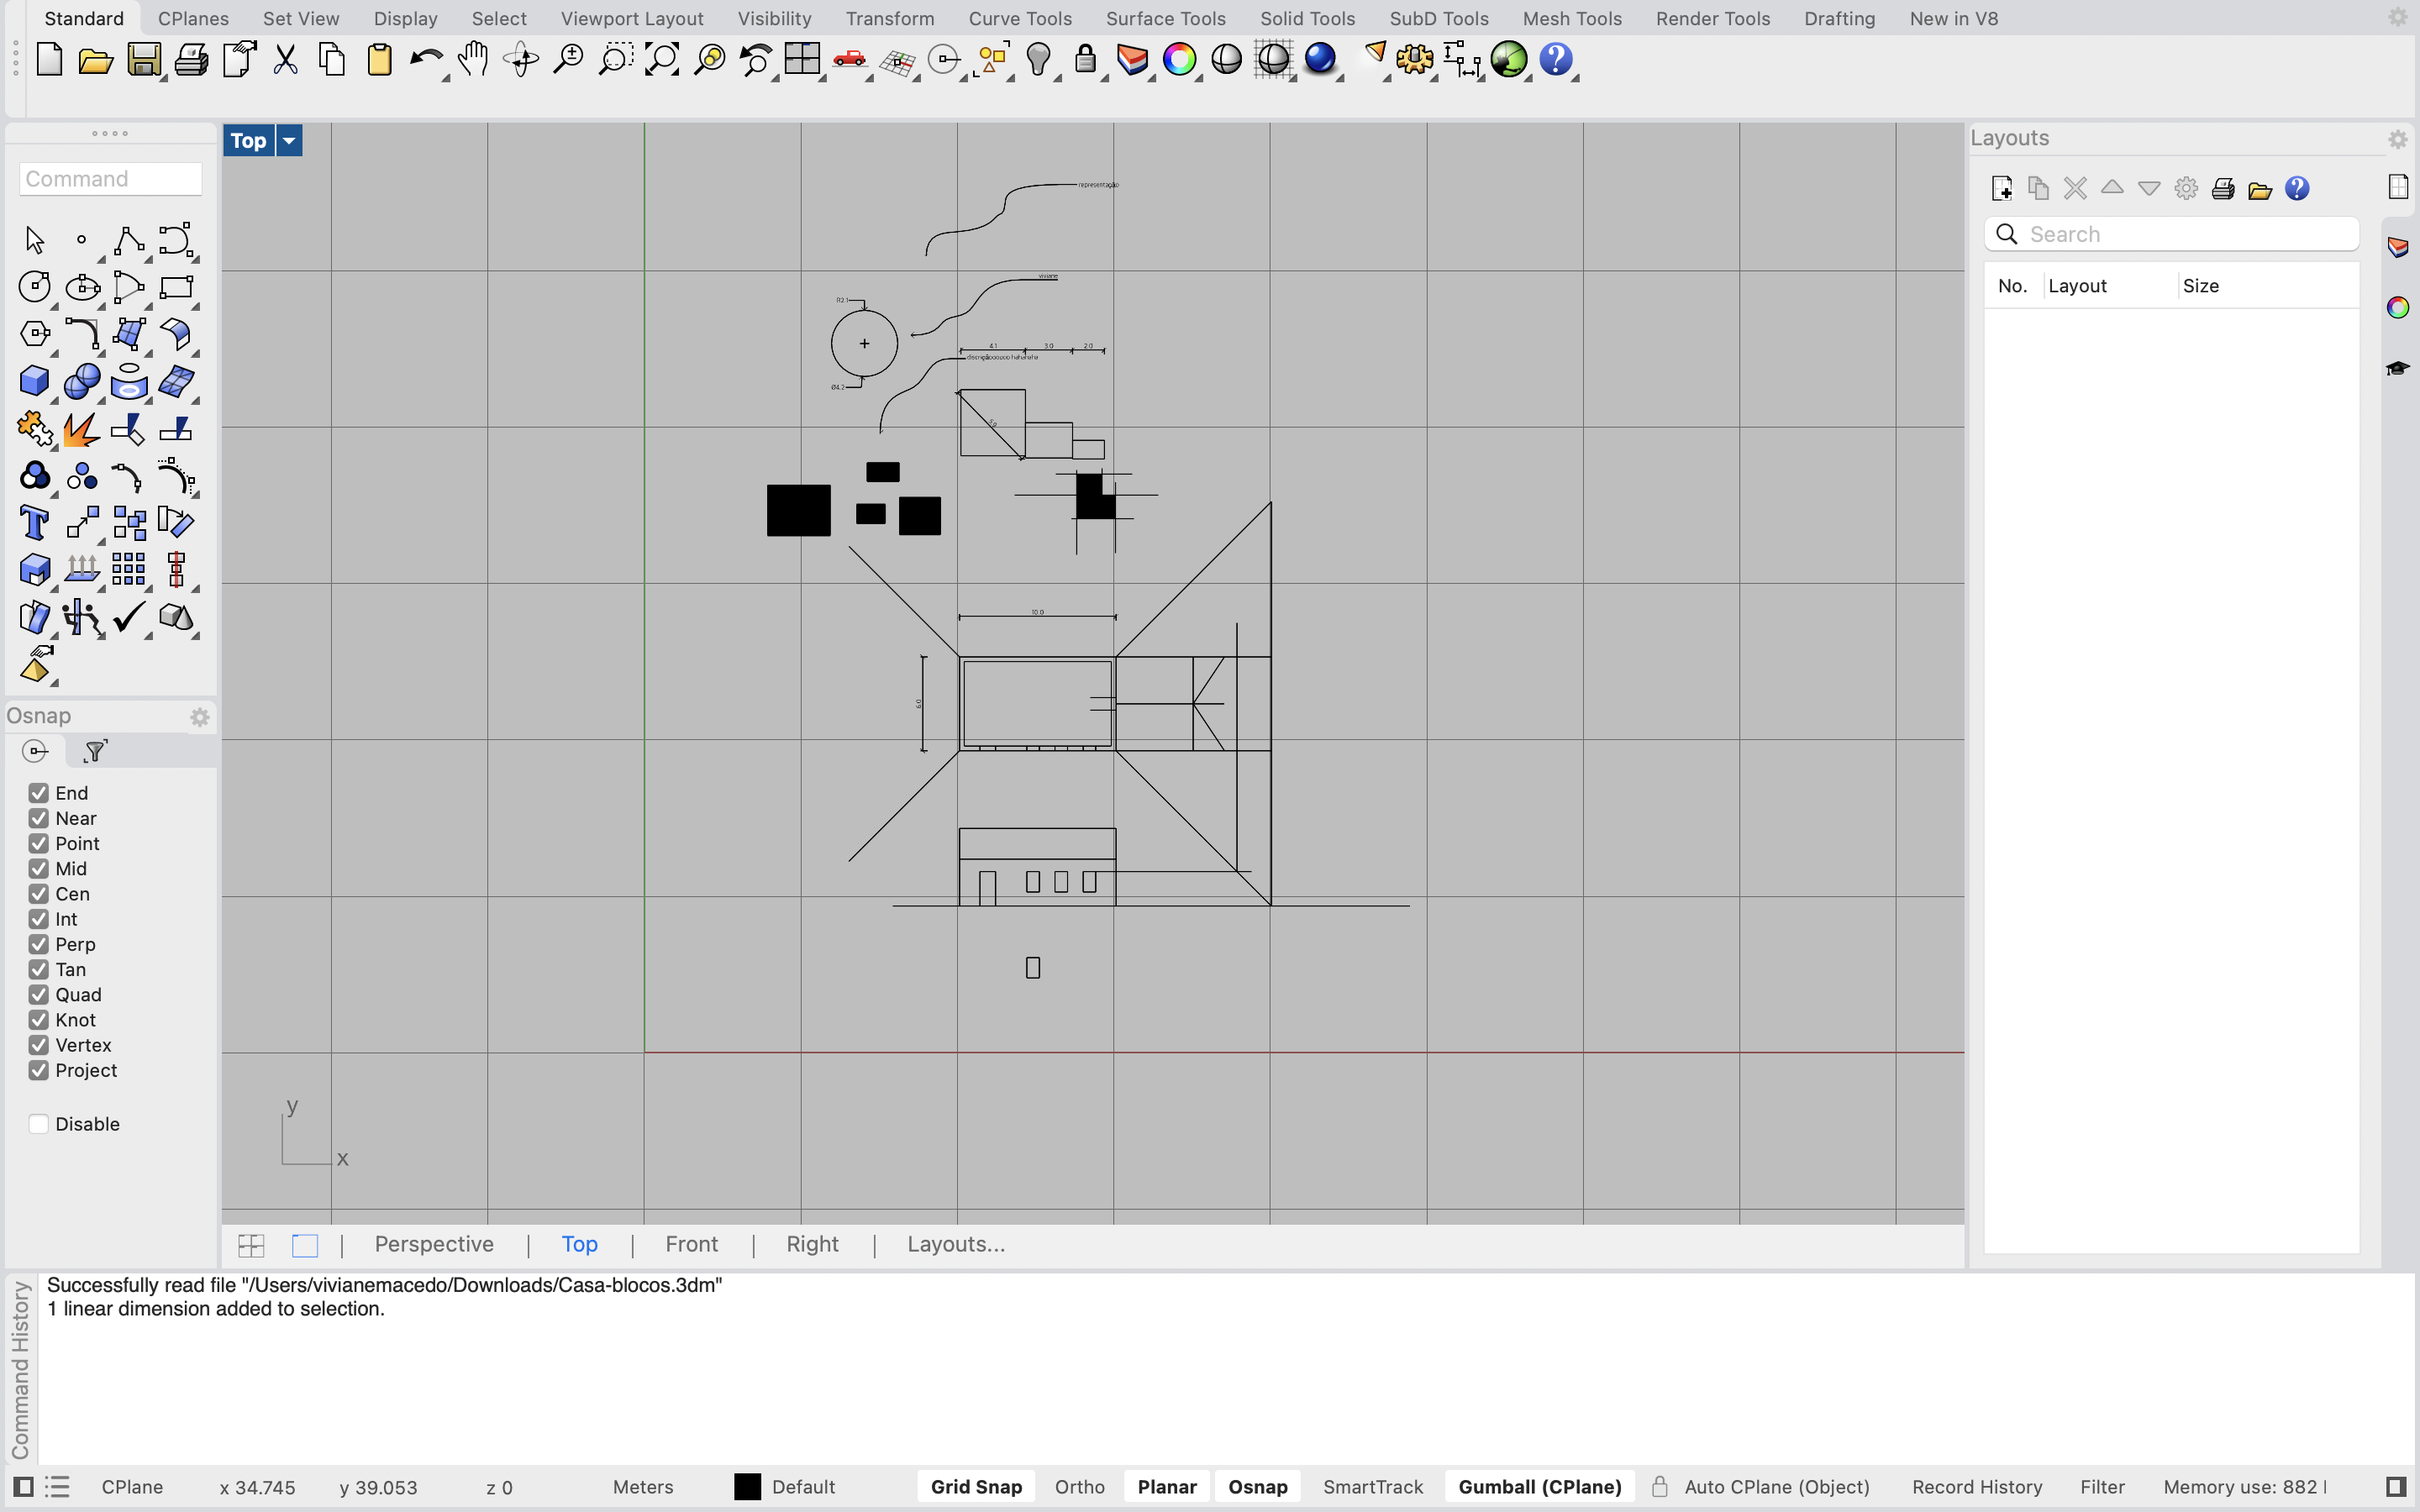Open the CPlane coordinate selector in status bar

coord(132,1487)
